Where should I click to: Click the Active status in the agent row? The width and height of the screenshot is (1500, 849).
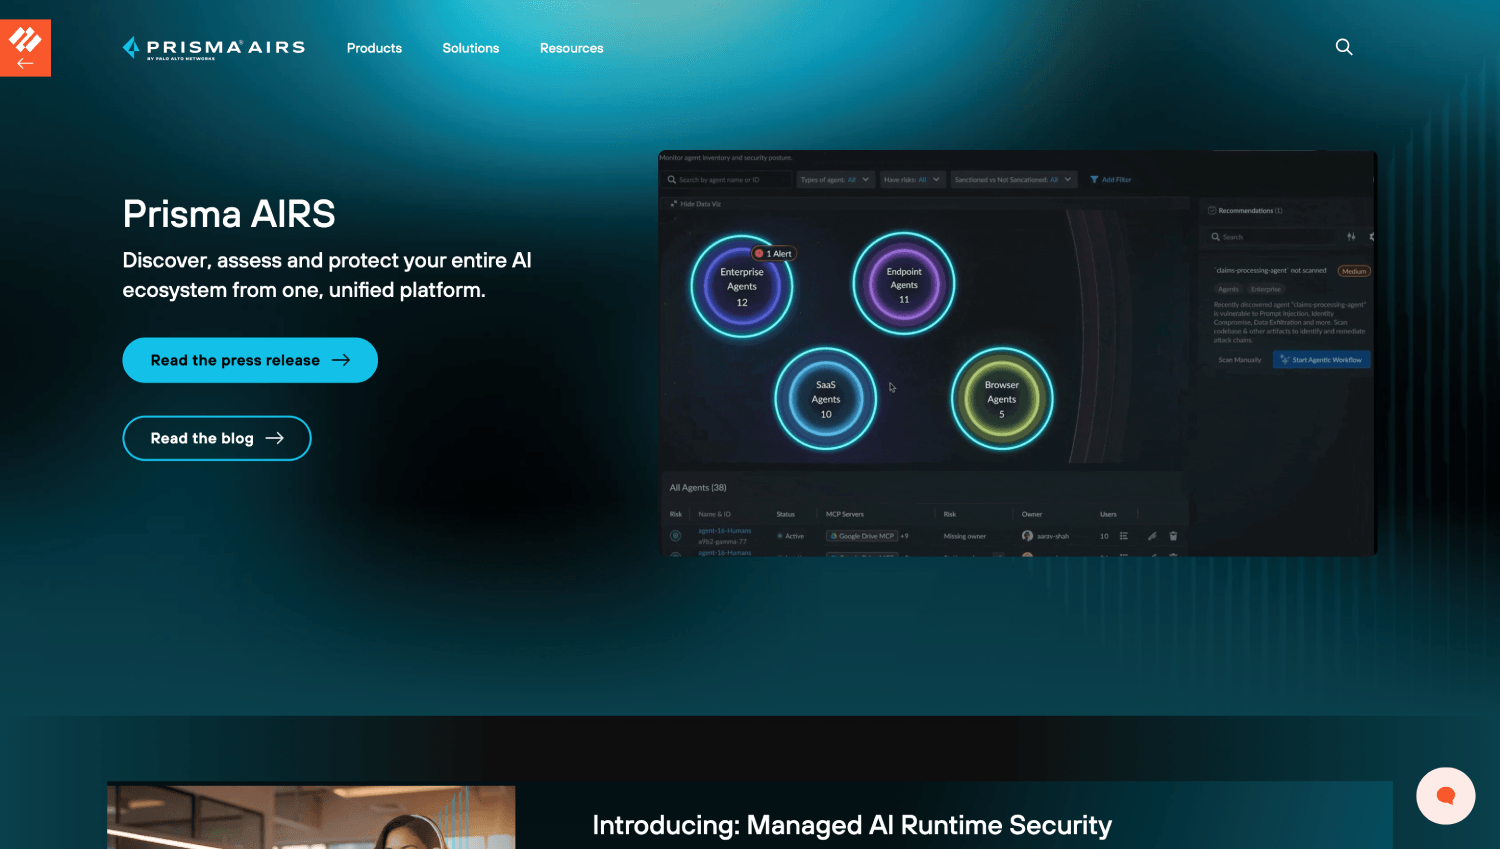(x=790, y=536)
